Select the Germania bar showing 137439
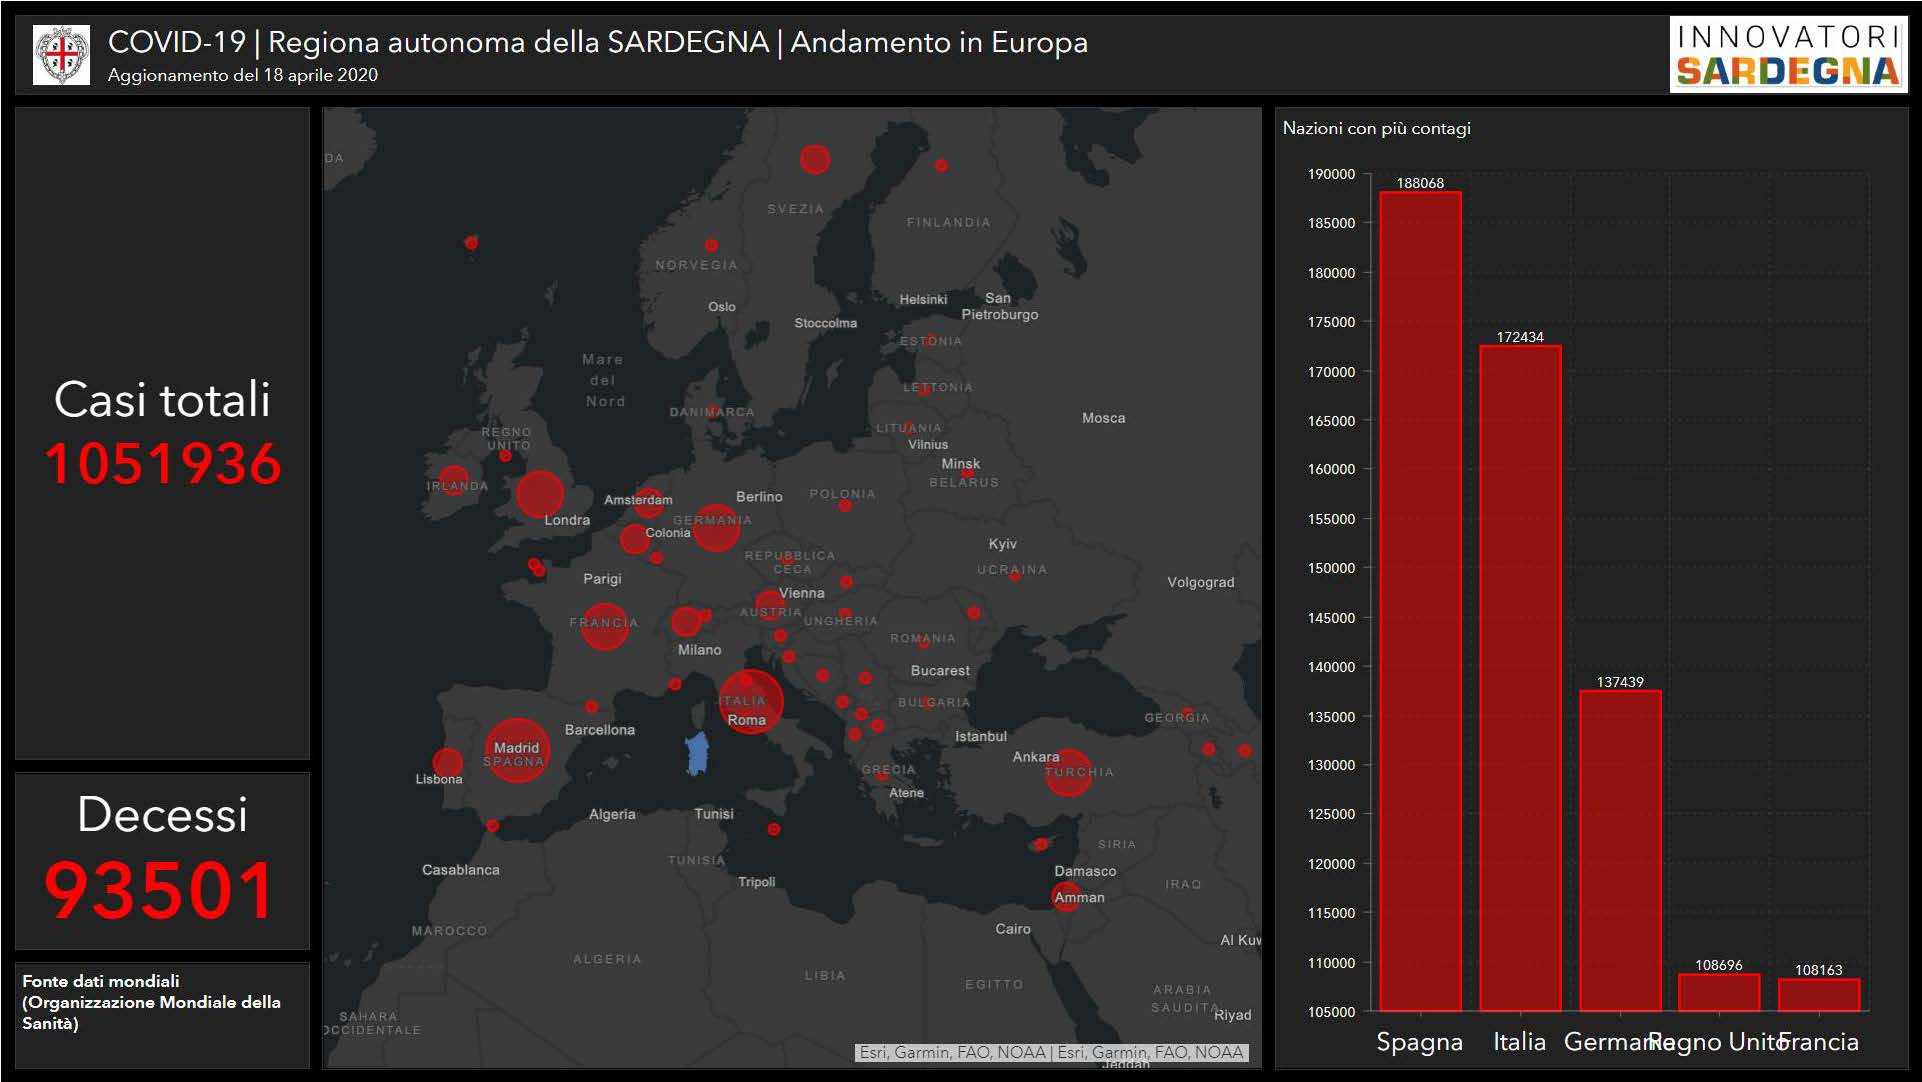This screenshot has width=1922, height=1082. click(1620, 850)
